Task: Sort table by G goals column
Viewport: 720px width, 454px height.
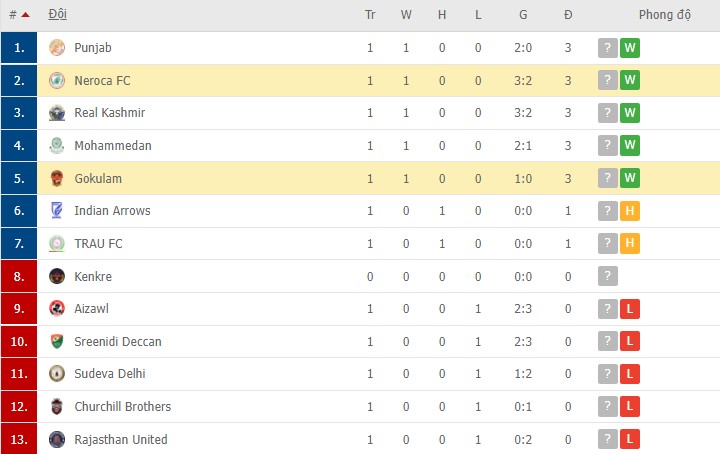Action: (x=523, y=15)
